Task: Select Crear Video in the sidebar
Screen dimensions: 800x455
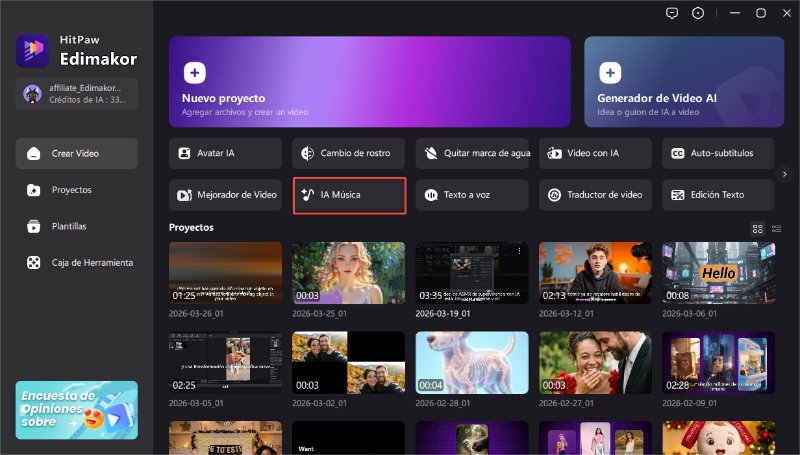Action: click(77, 153)
